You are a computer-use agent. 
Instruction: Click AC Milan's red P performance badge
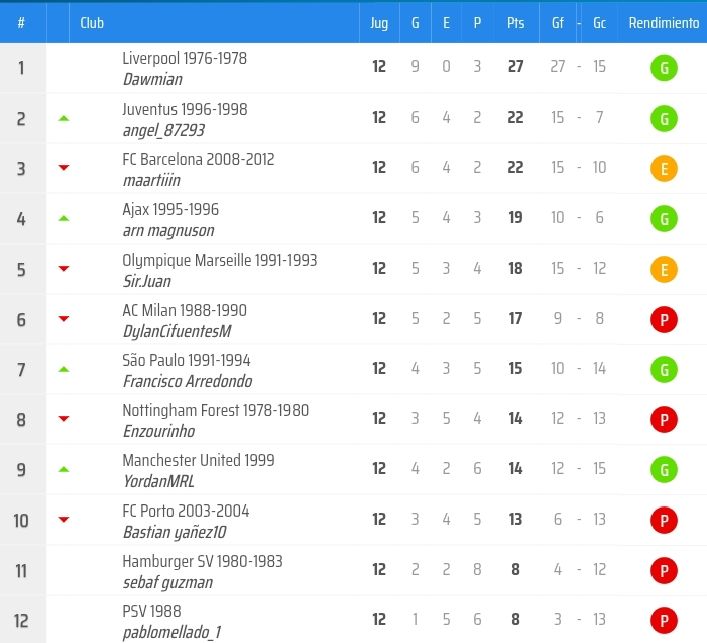click(663, 320)
